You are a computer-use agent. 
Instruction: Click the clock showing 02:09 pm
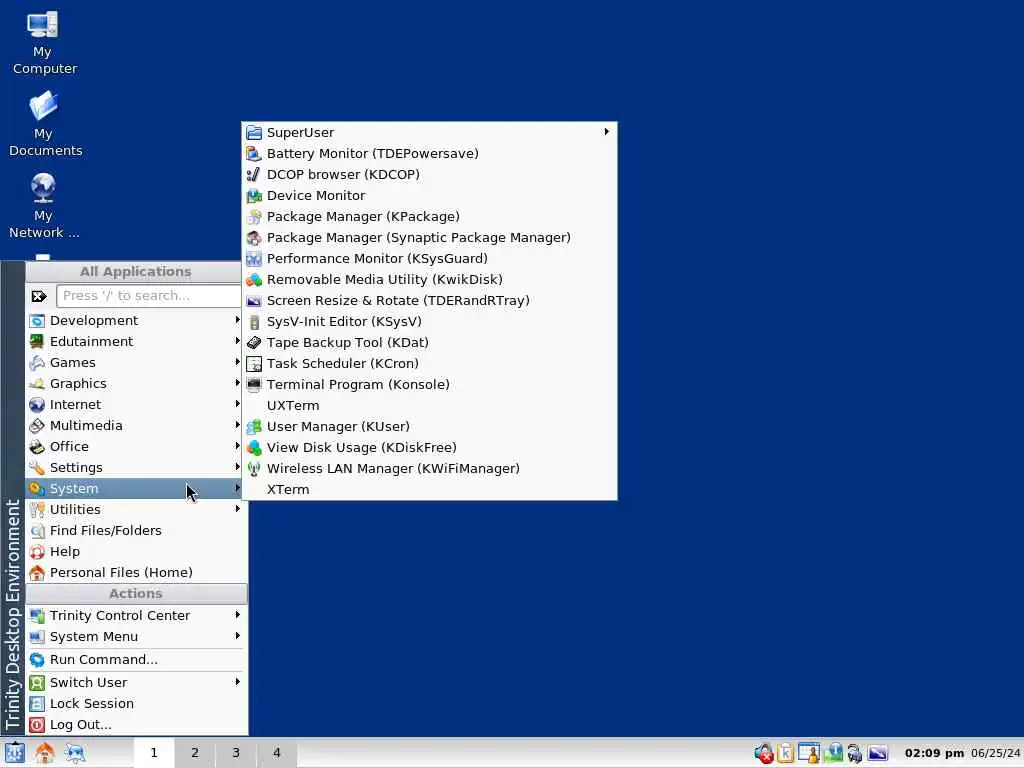click(x=934, y=753)
